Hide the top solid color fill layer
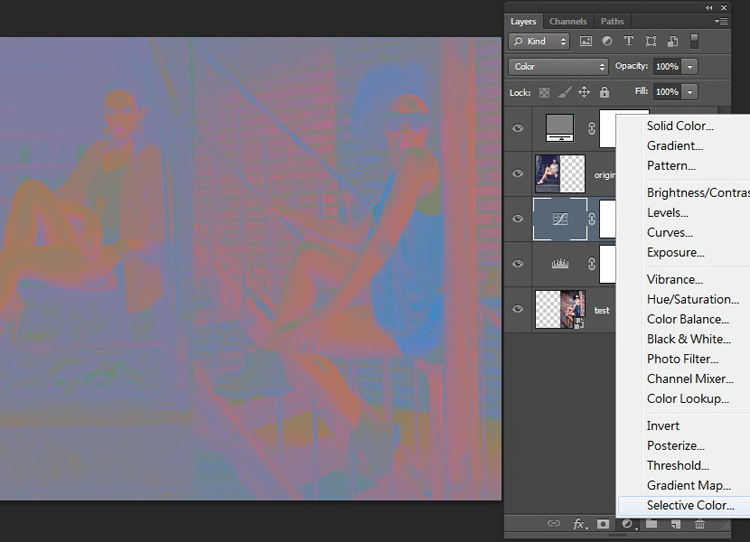Image resolution: width=750 pixels, height=542 pixels. 518,128
